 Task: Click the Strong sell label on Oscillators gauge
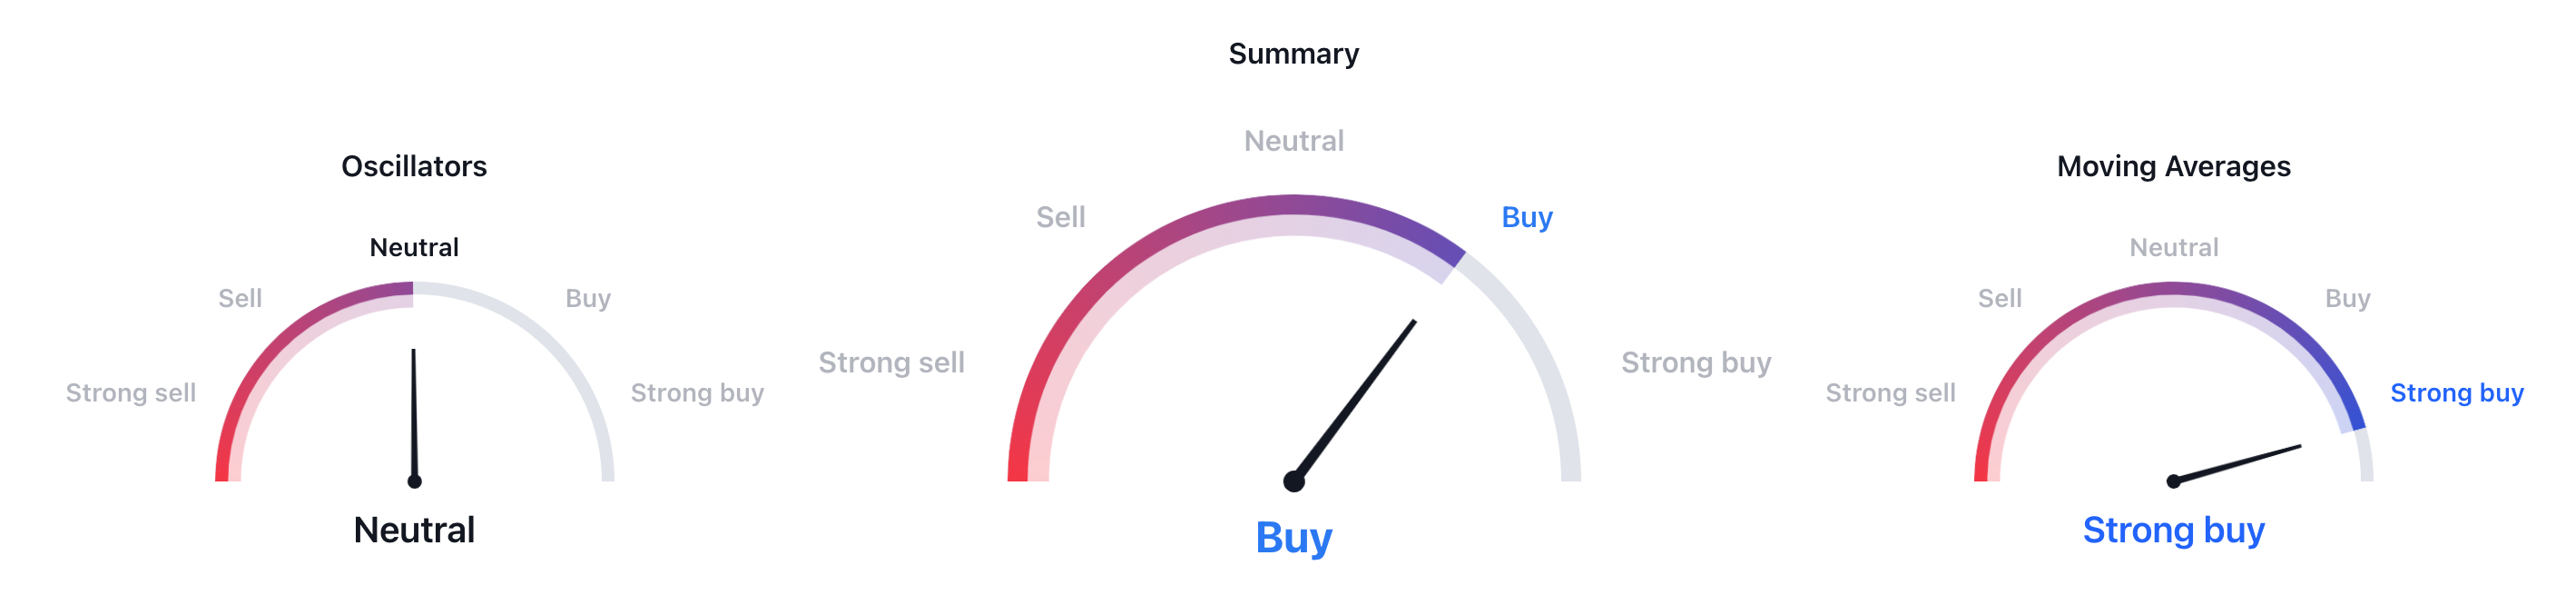click(131, 393)
